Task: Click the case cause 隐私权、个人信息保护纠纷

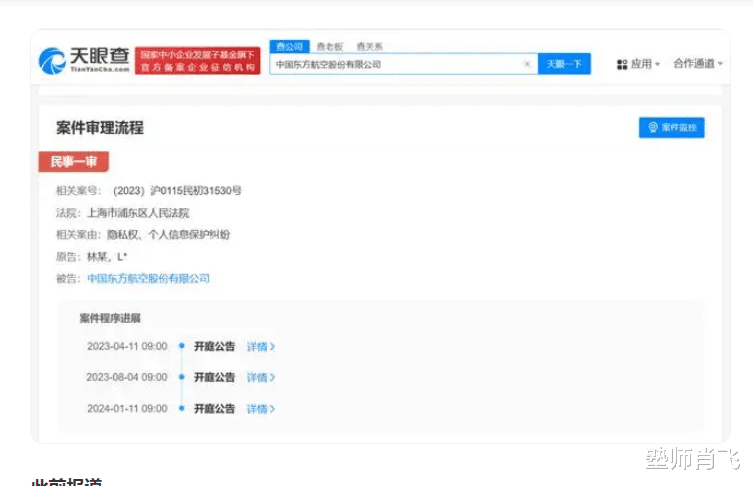Action: pos(168,235)
